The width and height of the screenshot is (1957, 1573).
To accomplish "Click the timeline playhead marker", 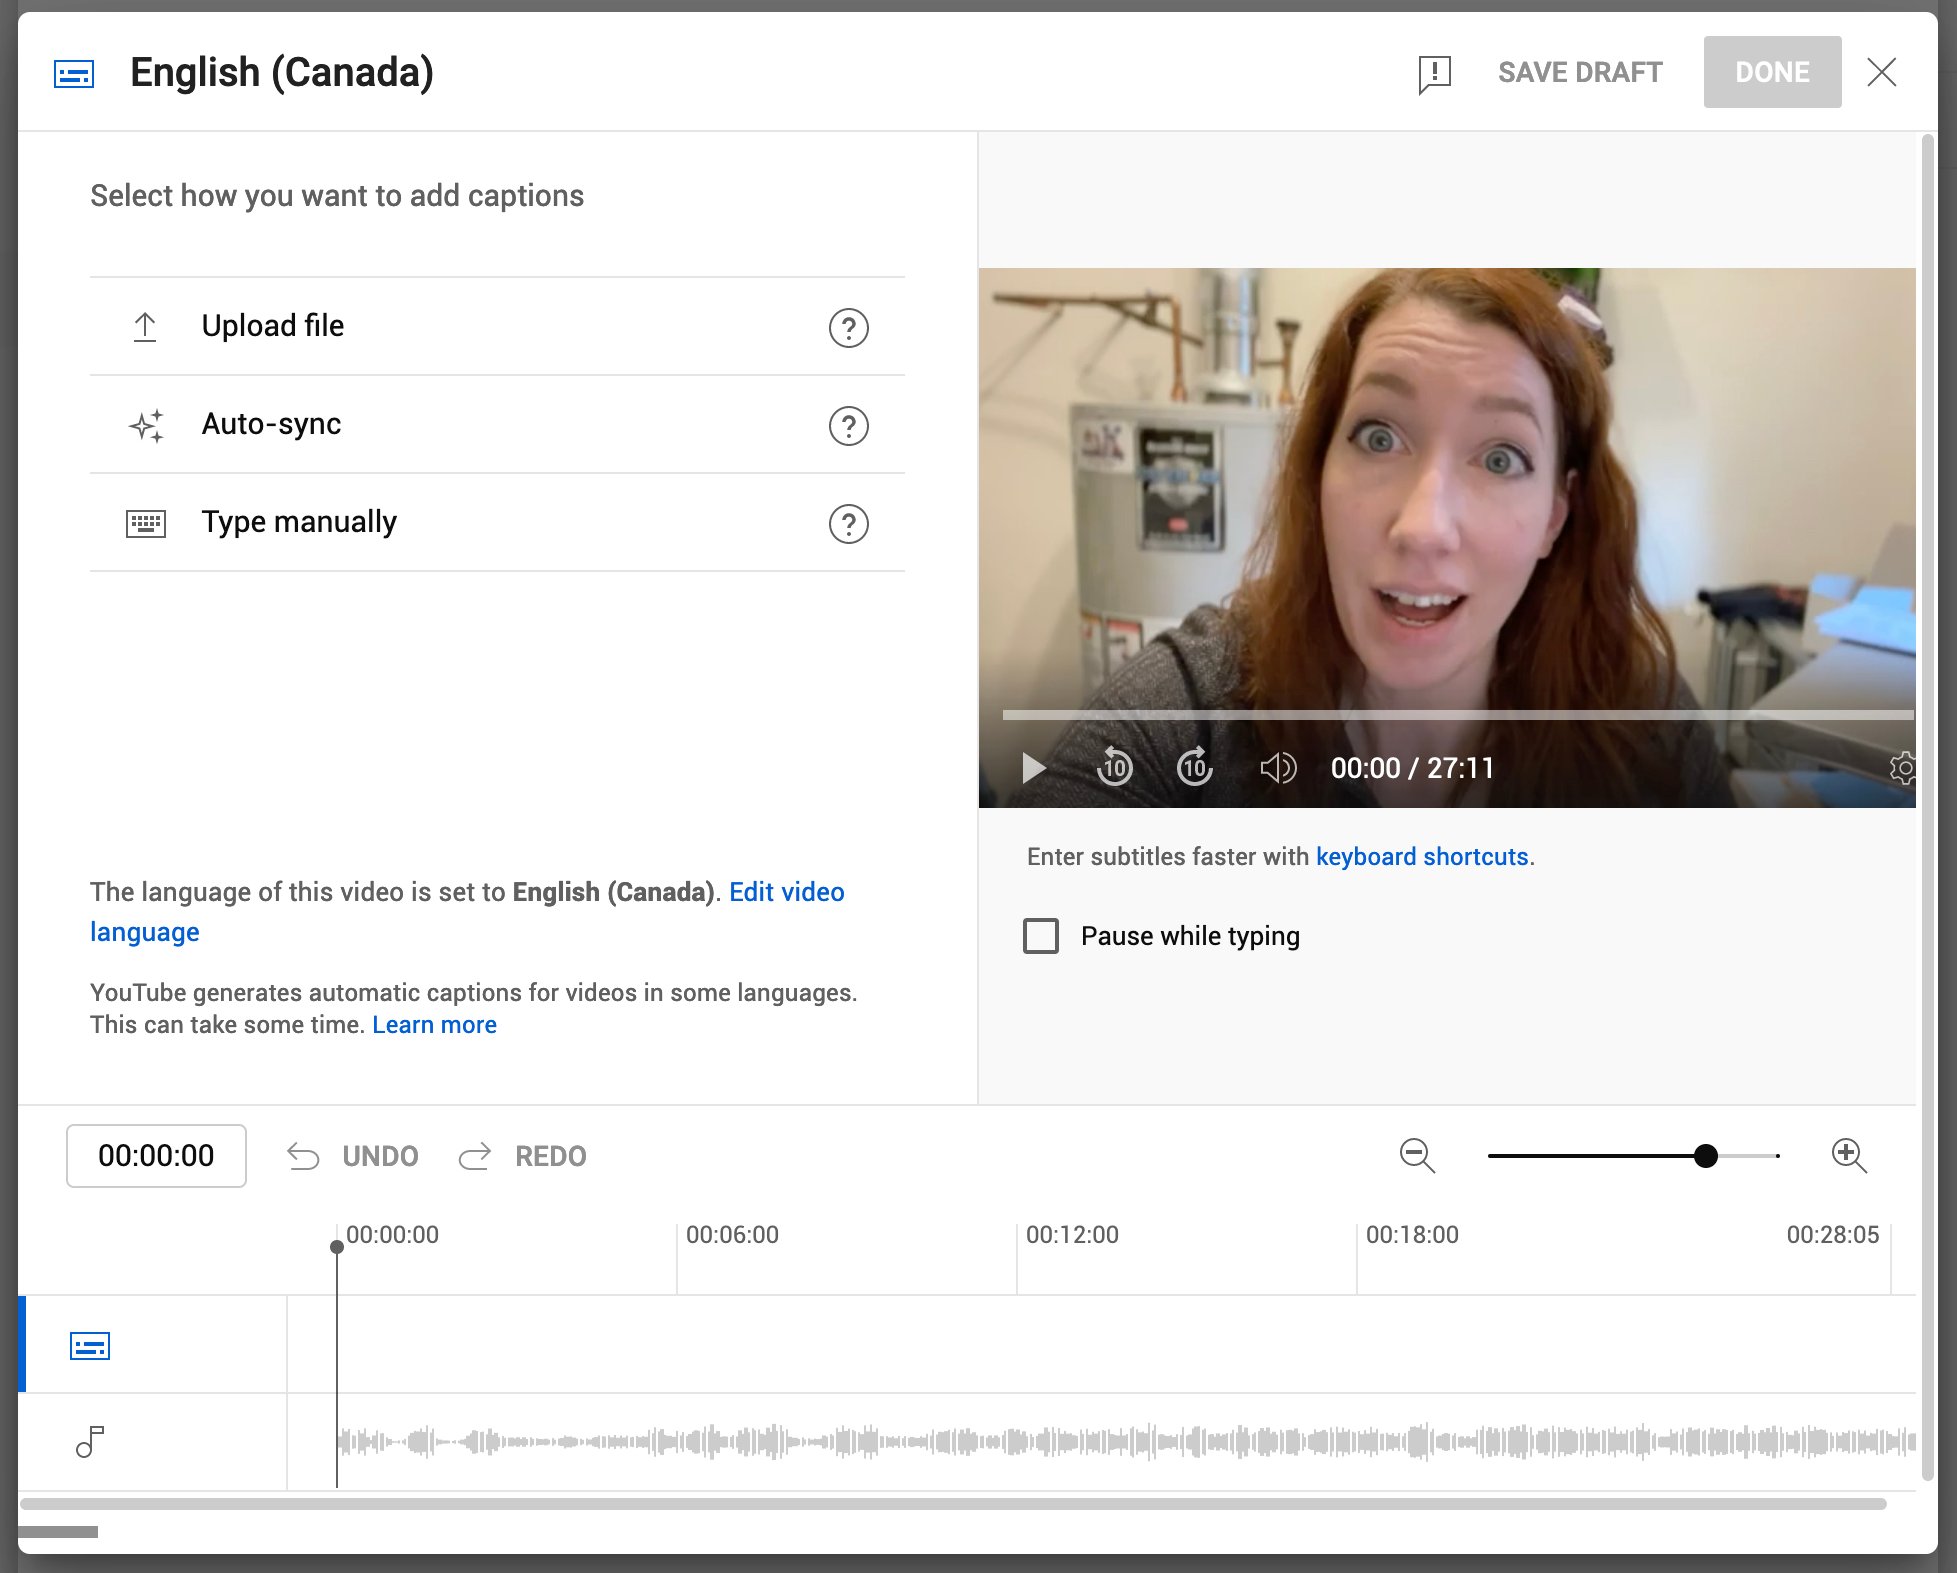I will [337, 1247].
